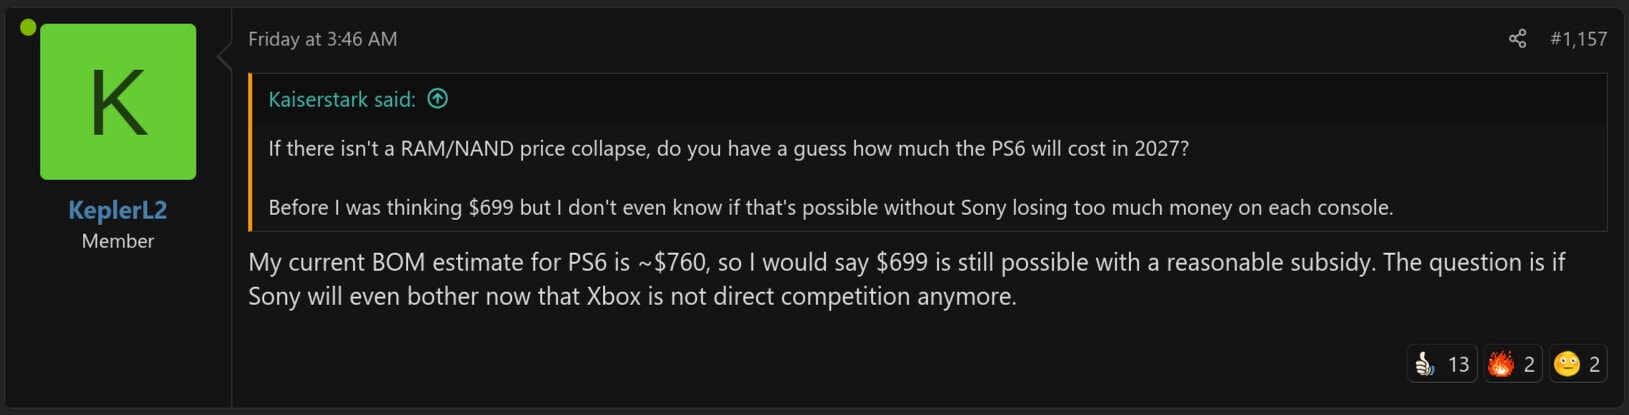Click the Friday at 3:46 AM timestamp

tap(322, 39)
